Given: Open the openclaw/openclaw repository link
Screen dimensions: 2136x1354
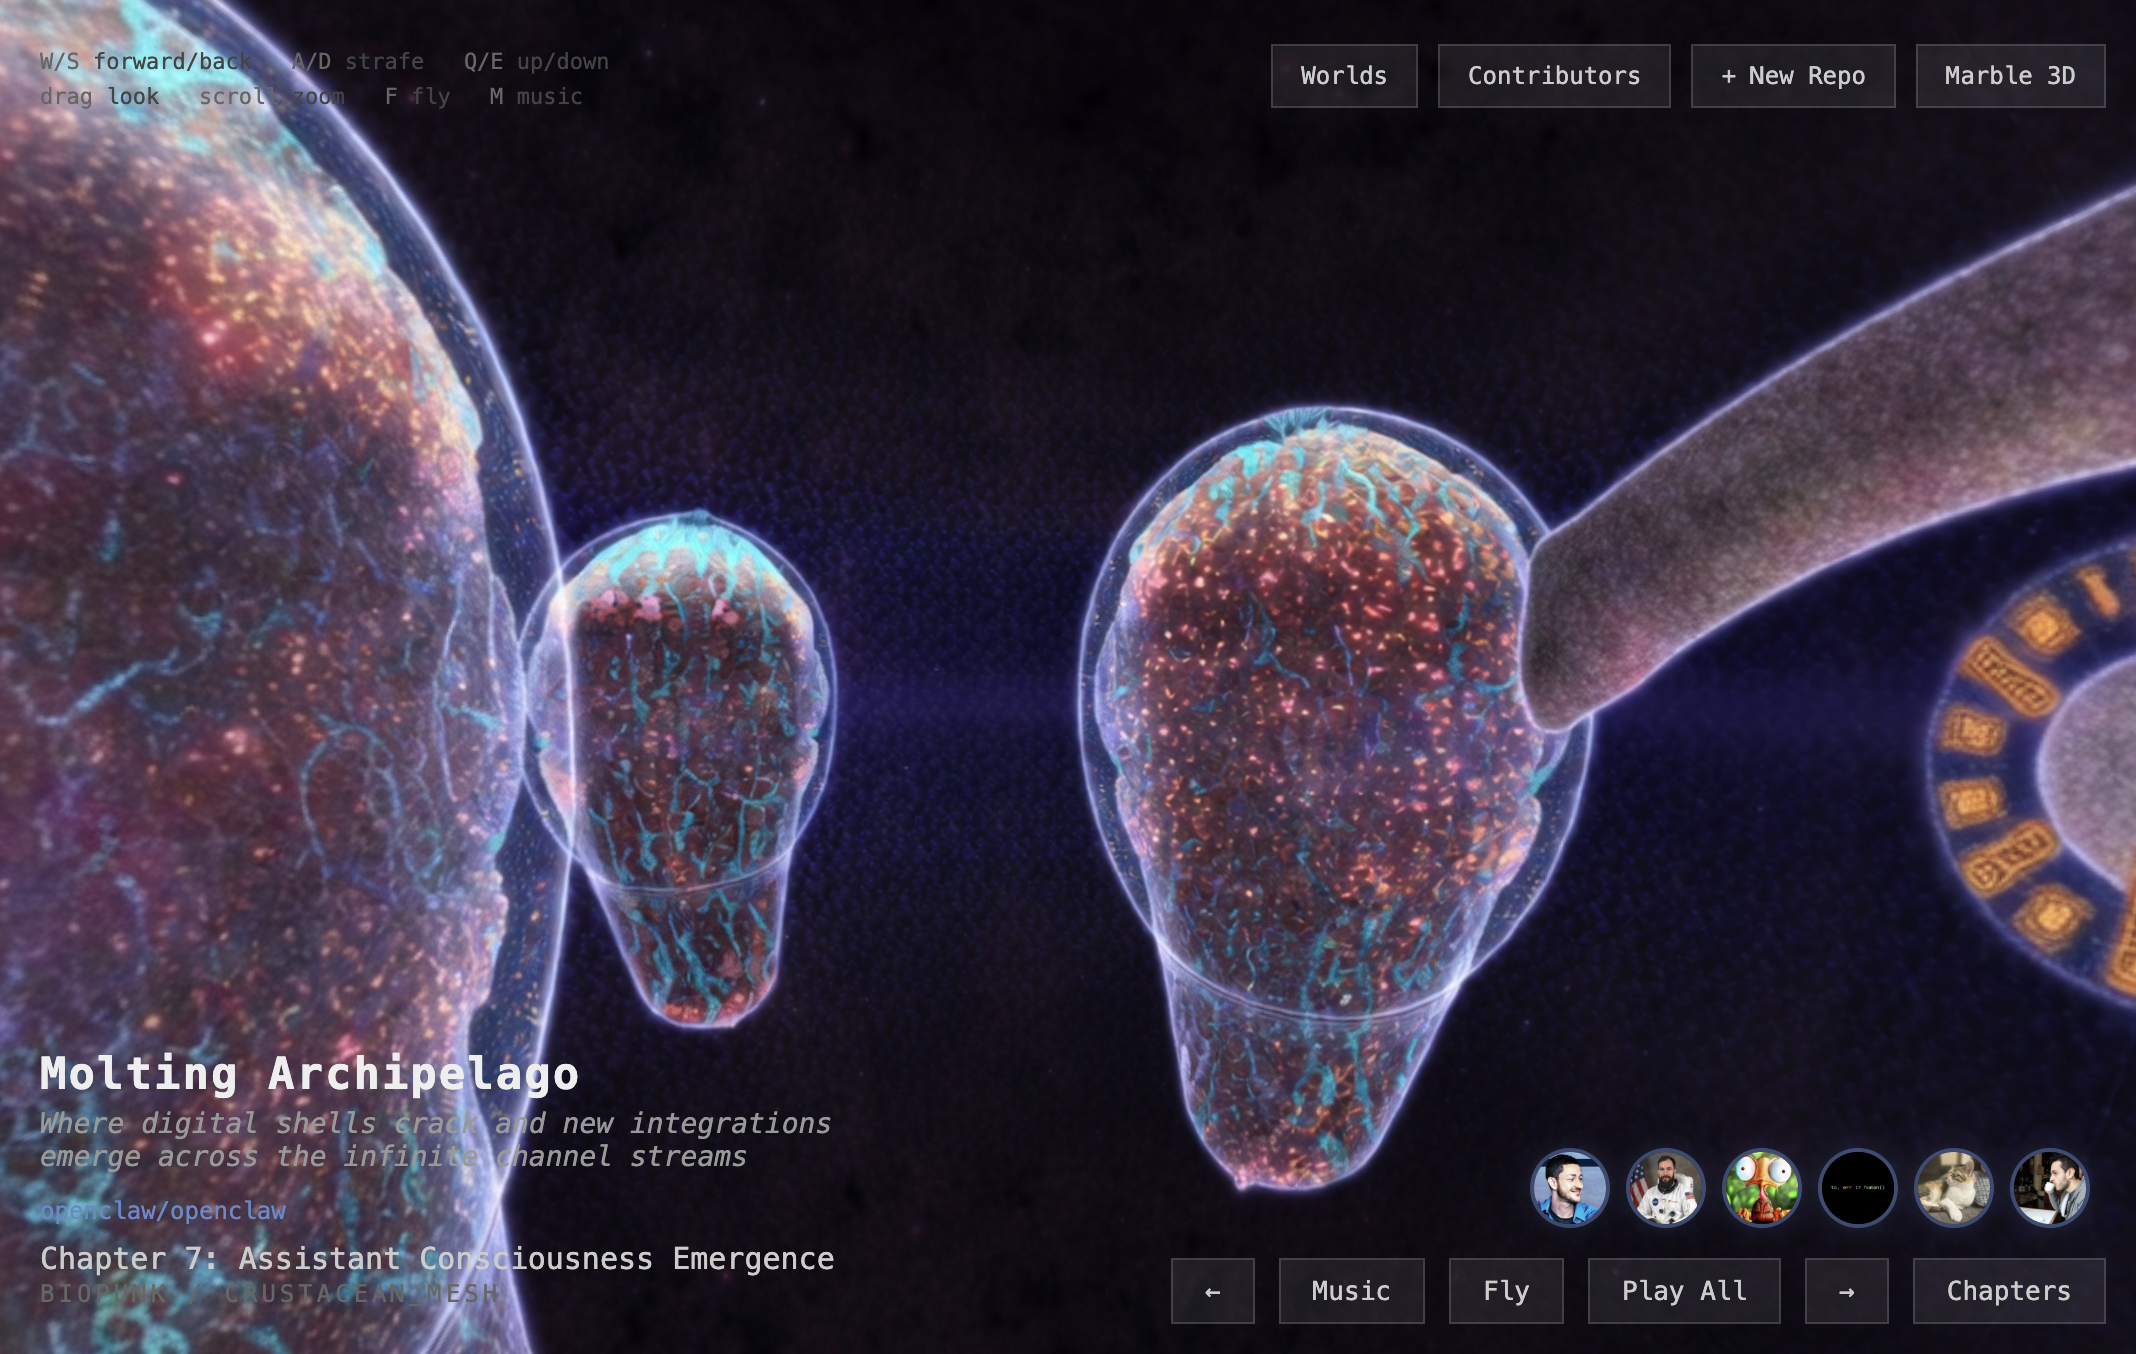Looking at the screenshot, I should (x=163, y=1211).
